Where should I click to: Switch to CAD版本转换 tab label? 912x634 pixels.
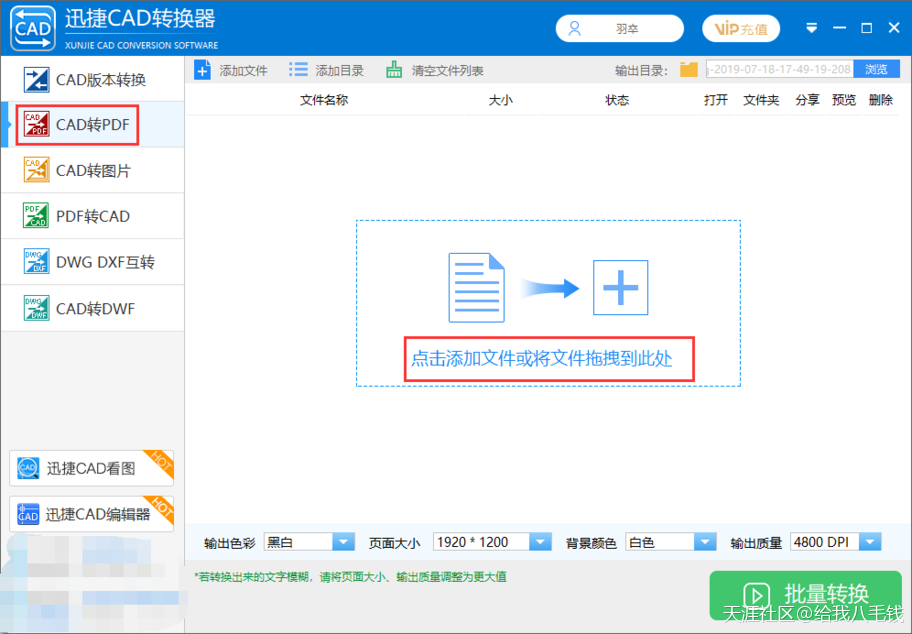(101, 80)
